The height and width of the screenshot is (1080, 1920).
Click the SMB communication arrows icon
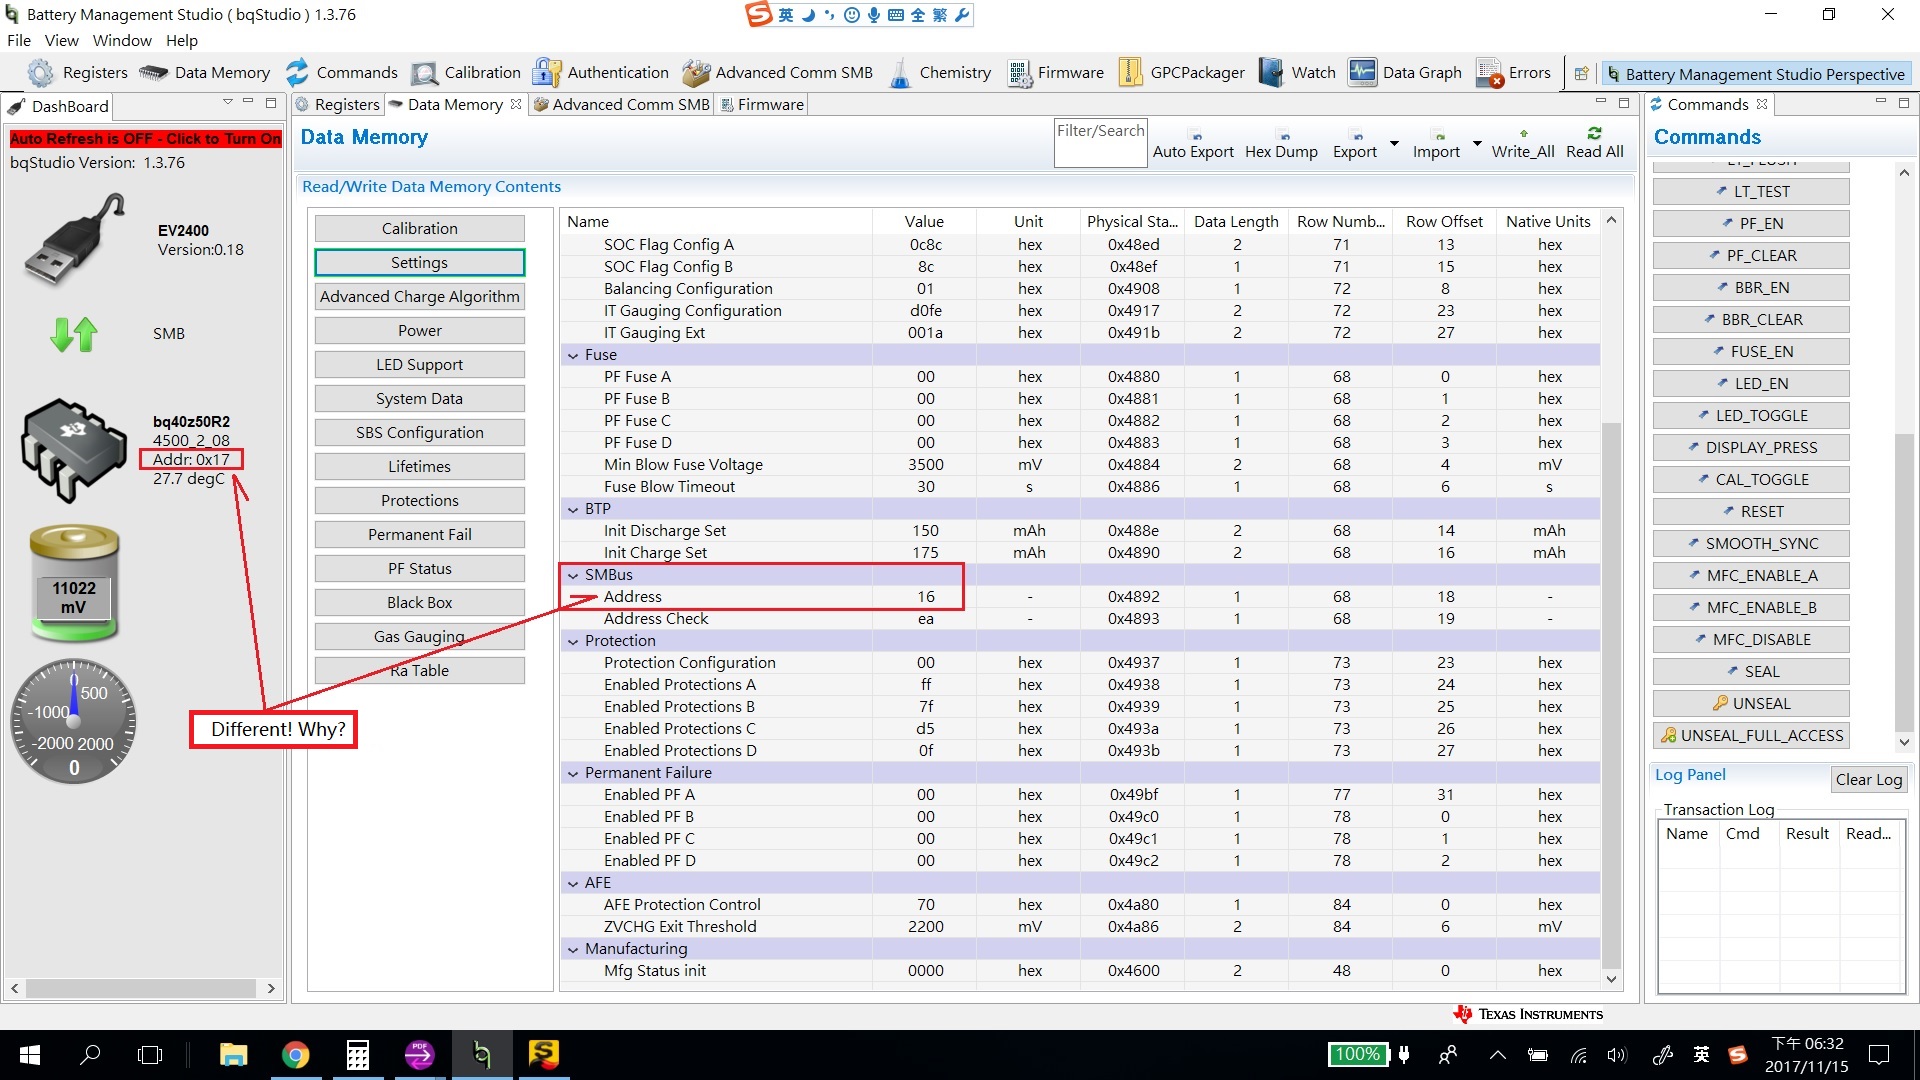(73, 334)
